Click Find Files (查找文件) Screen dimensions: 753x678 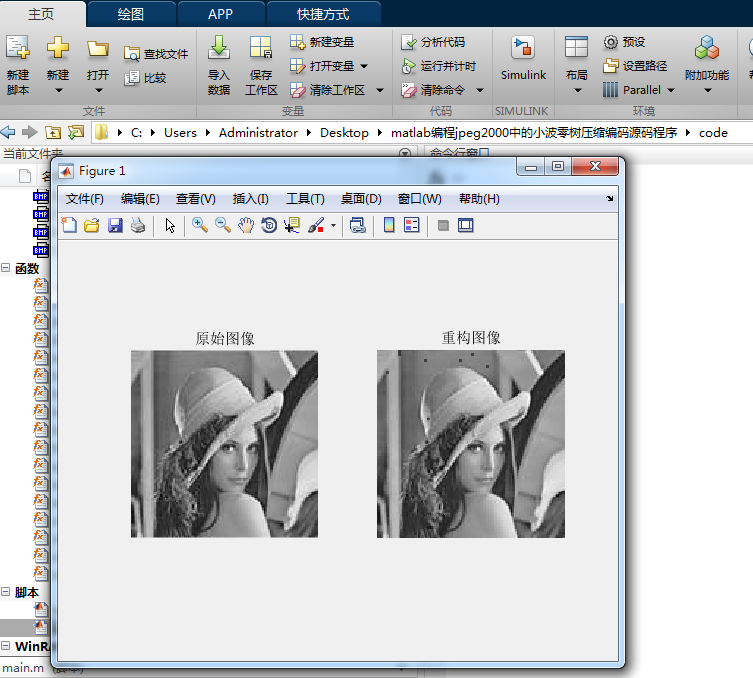(x=156, y=54)
